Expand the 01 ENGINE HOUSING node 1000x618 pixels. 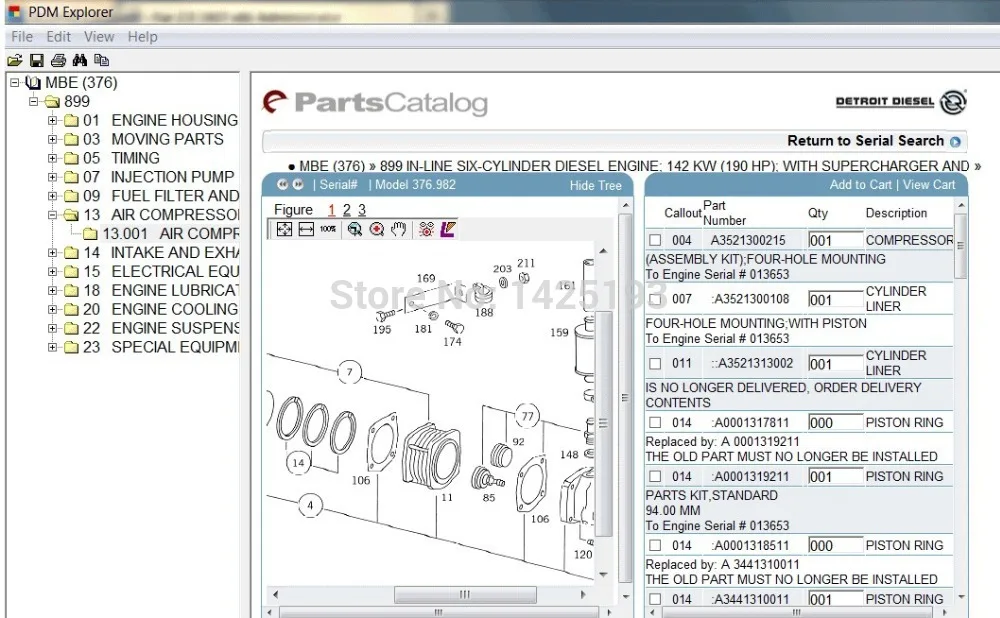[x=53, y=120]
